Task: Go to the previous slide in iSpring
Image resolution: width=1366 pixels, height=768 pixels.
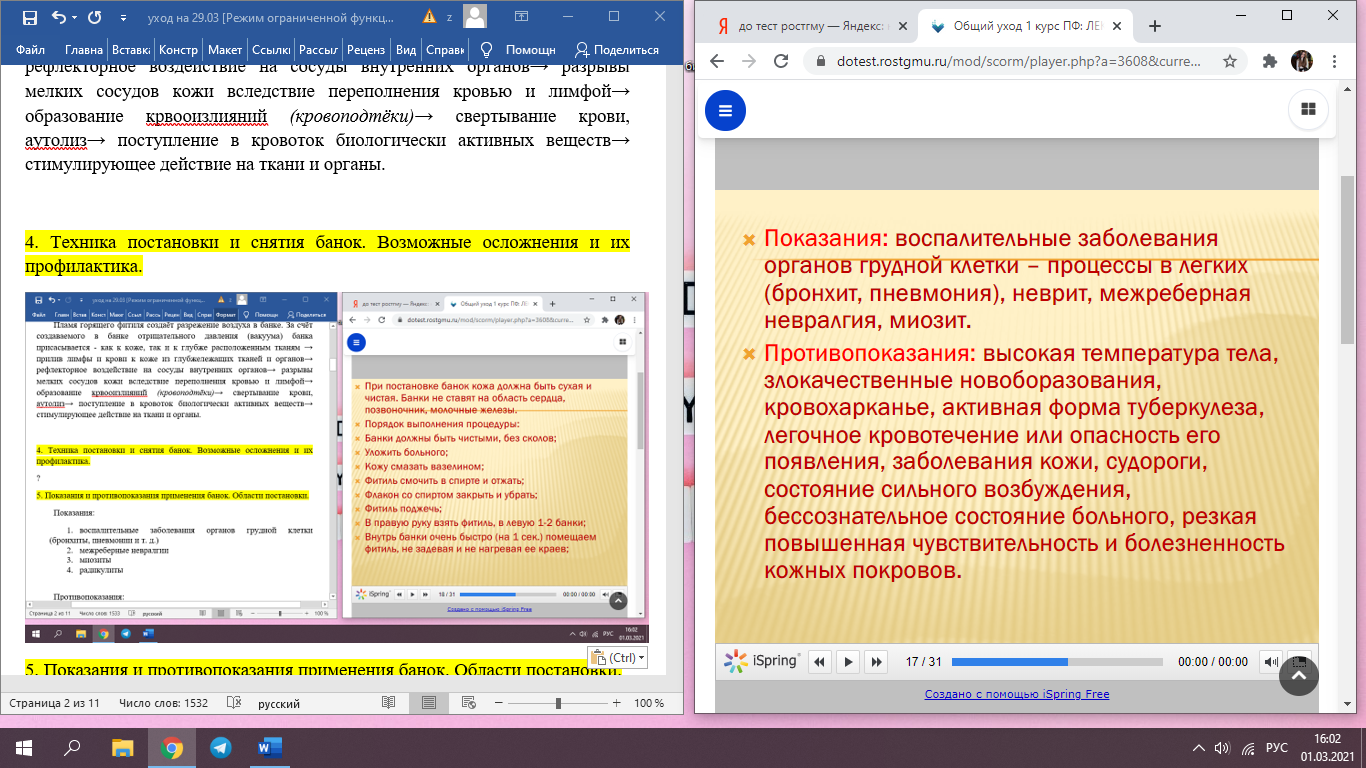Action: 820,661
